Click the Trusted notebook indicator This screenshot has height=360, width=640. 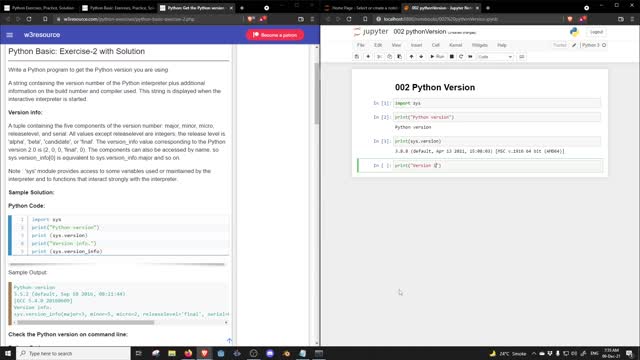coord(560,45)
